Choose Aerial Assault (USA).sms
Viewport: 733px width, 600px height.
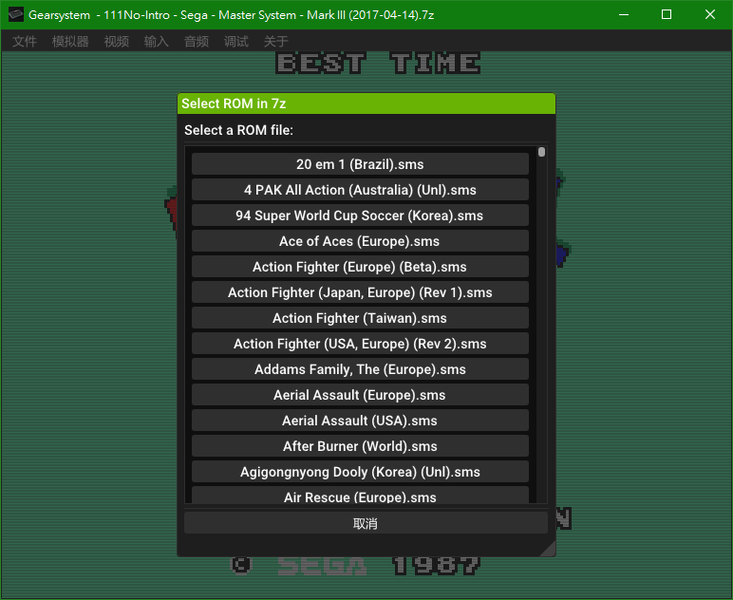(360, 420)
